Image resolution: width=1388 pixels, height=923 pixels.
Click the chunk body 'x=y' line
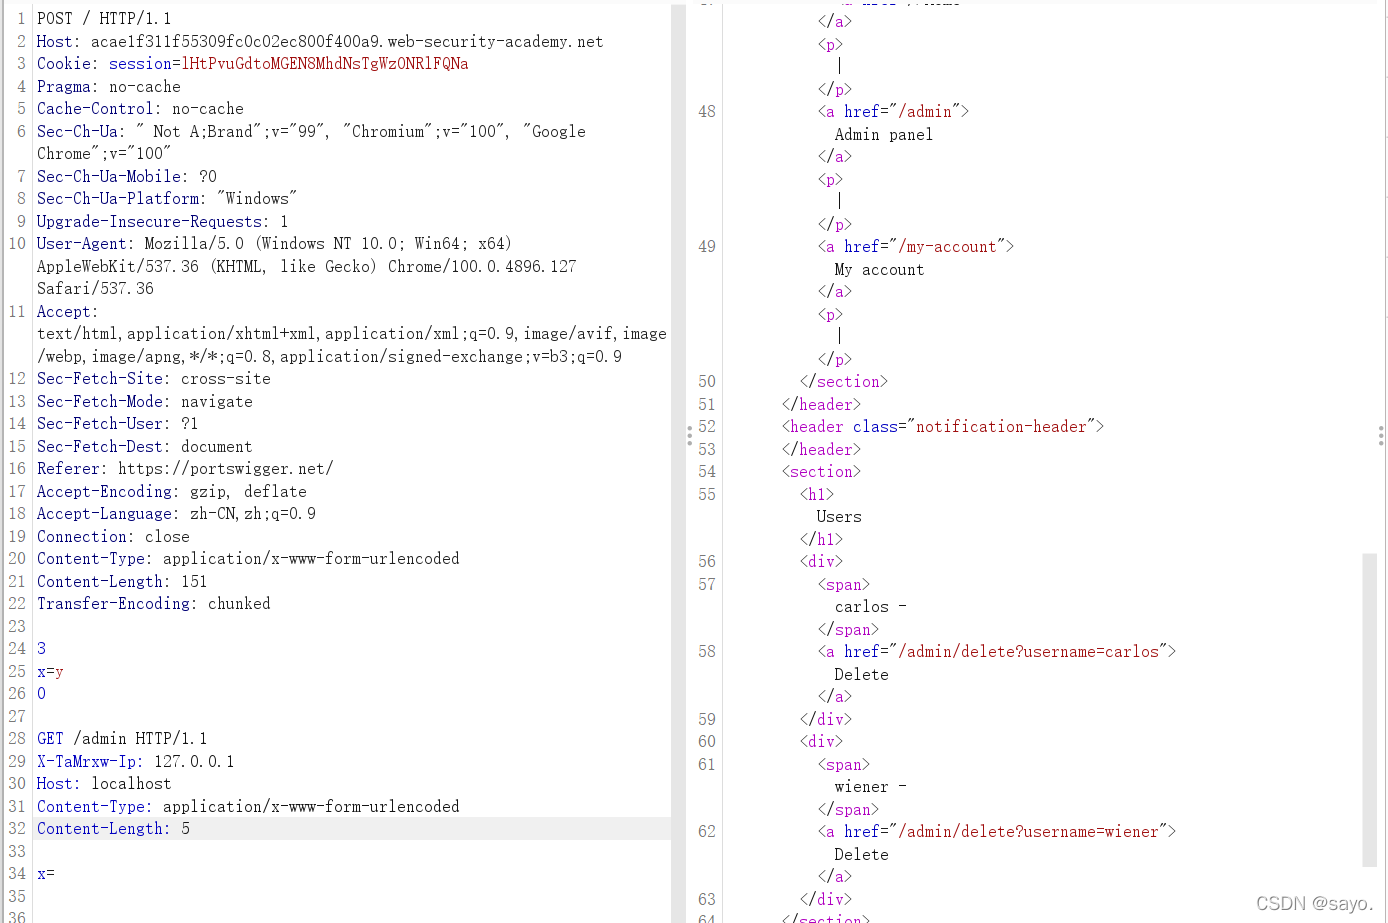(50, 671)
